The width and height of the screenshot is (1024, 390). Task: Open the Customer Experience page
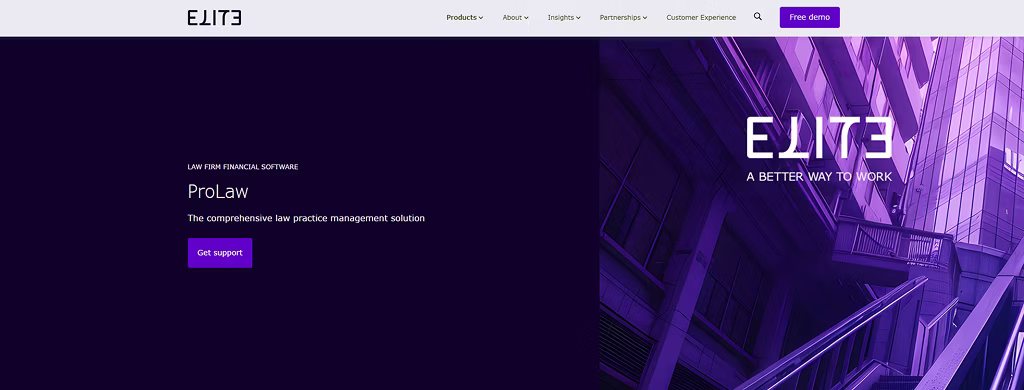coord(701,18)
